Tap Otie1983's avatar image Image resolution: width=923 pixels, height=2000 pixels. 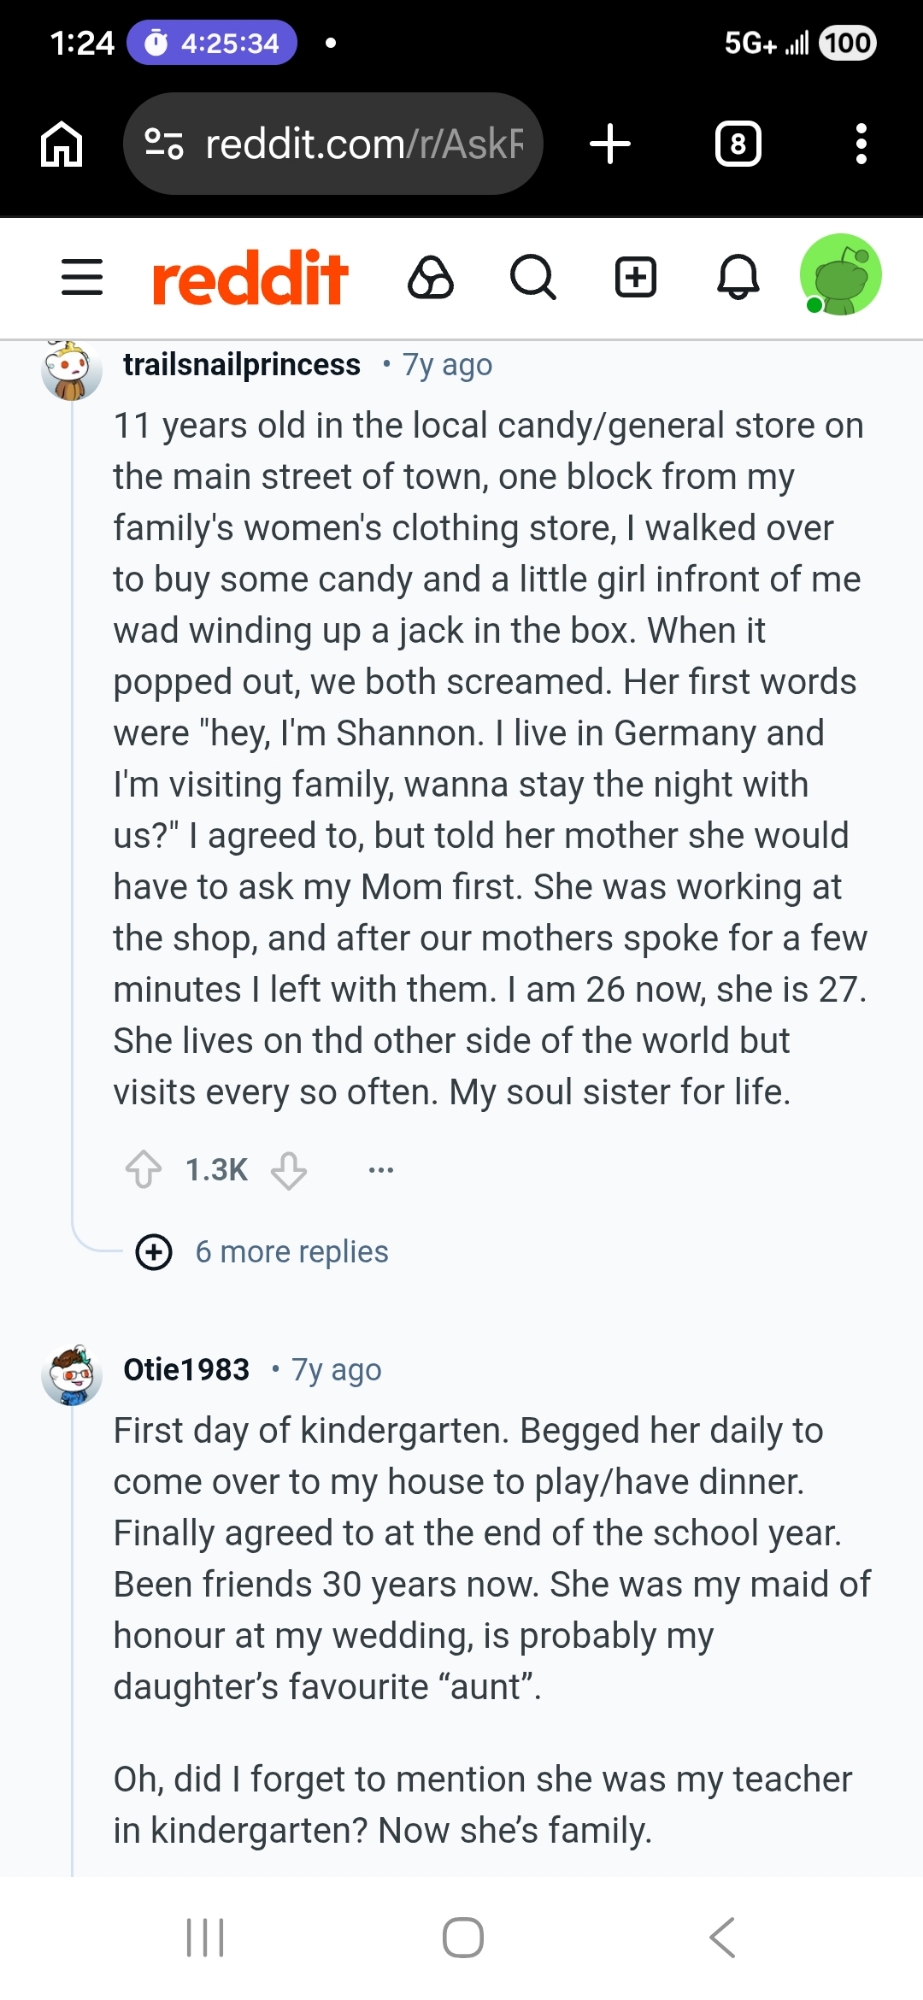click(71, 1375)
